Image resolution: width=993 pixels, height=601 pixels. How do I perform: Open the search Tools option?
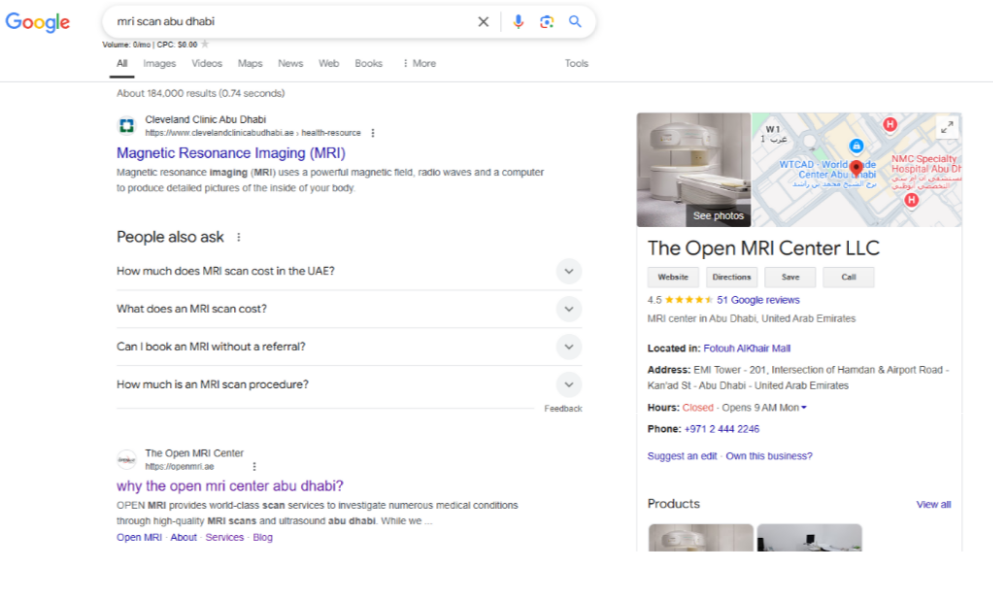coord(576,63)
